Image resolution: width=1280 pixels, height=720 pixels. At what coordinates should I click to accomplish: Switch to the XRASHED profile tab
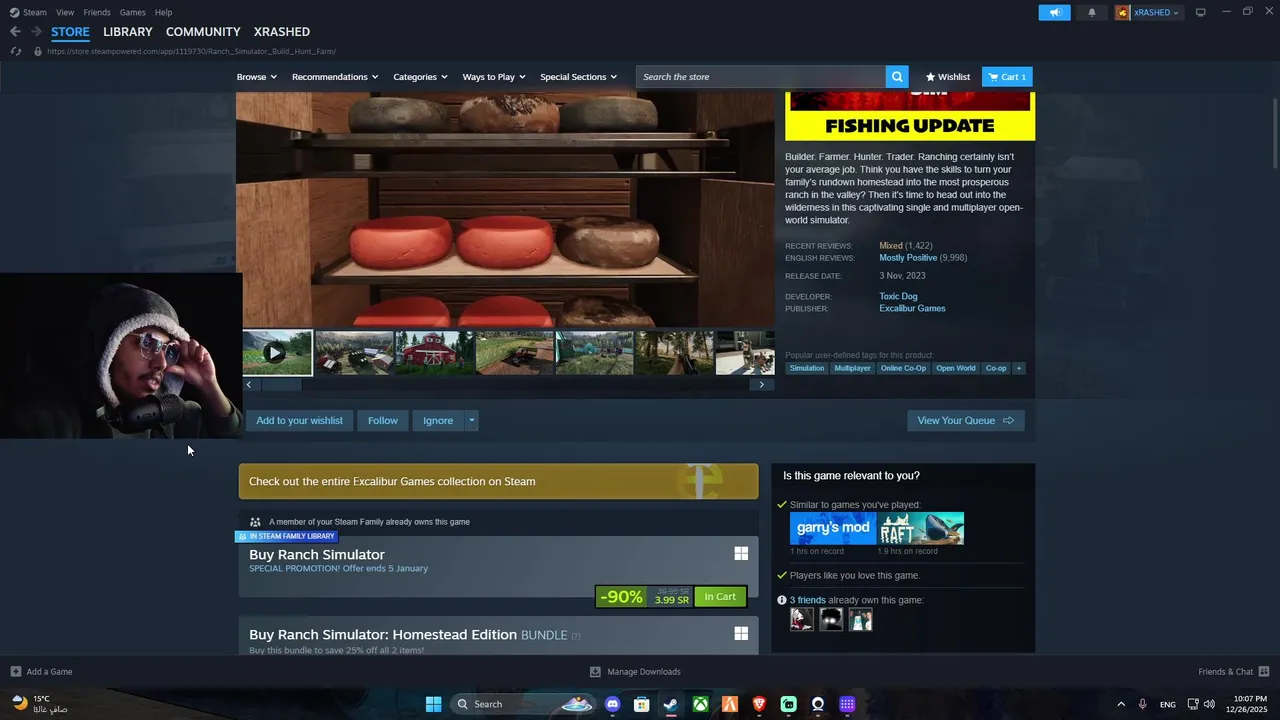[282, 32]
